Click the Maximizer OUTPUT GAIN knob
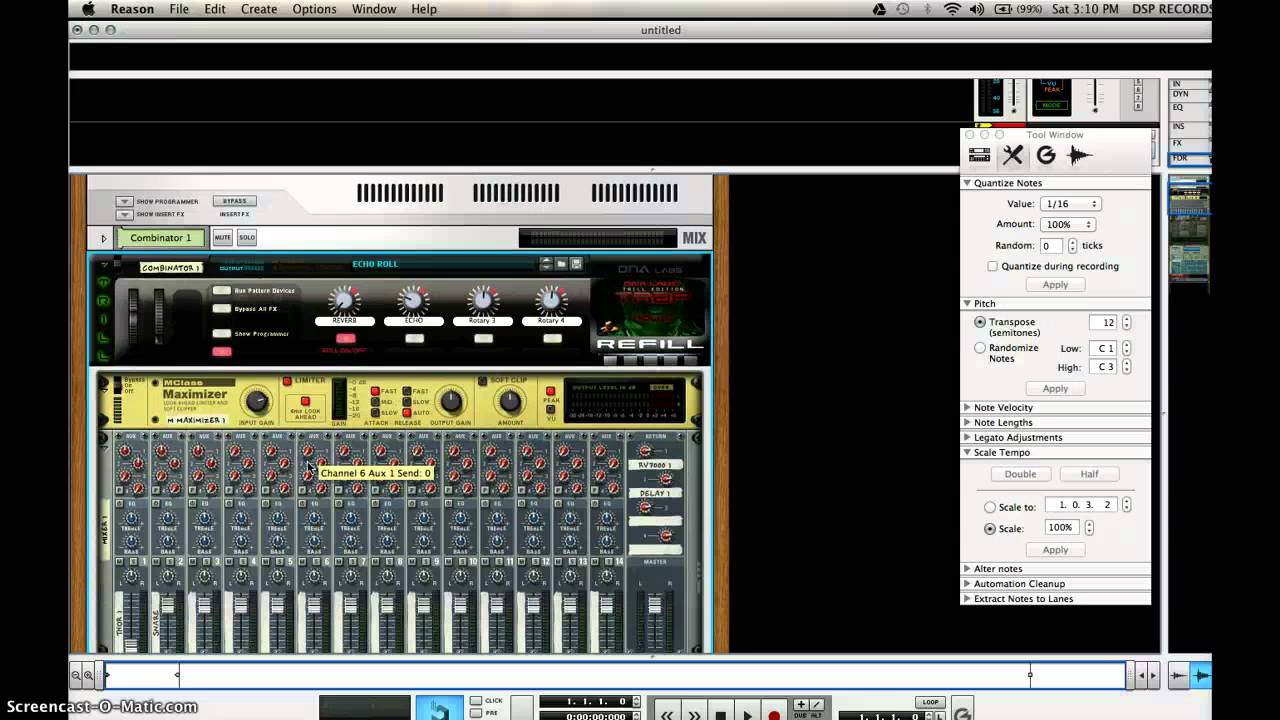 451,402
